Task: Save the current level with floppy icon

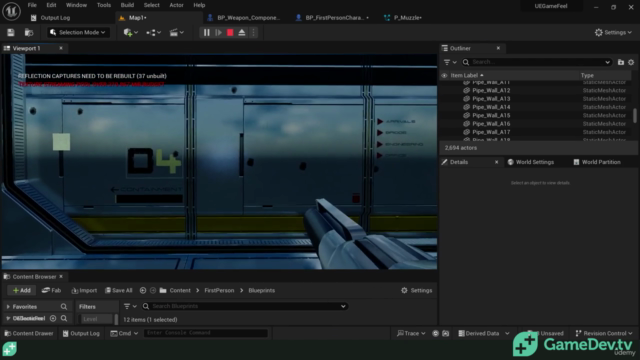Action: click(x=11, y=32)
